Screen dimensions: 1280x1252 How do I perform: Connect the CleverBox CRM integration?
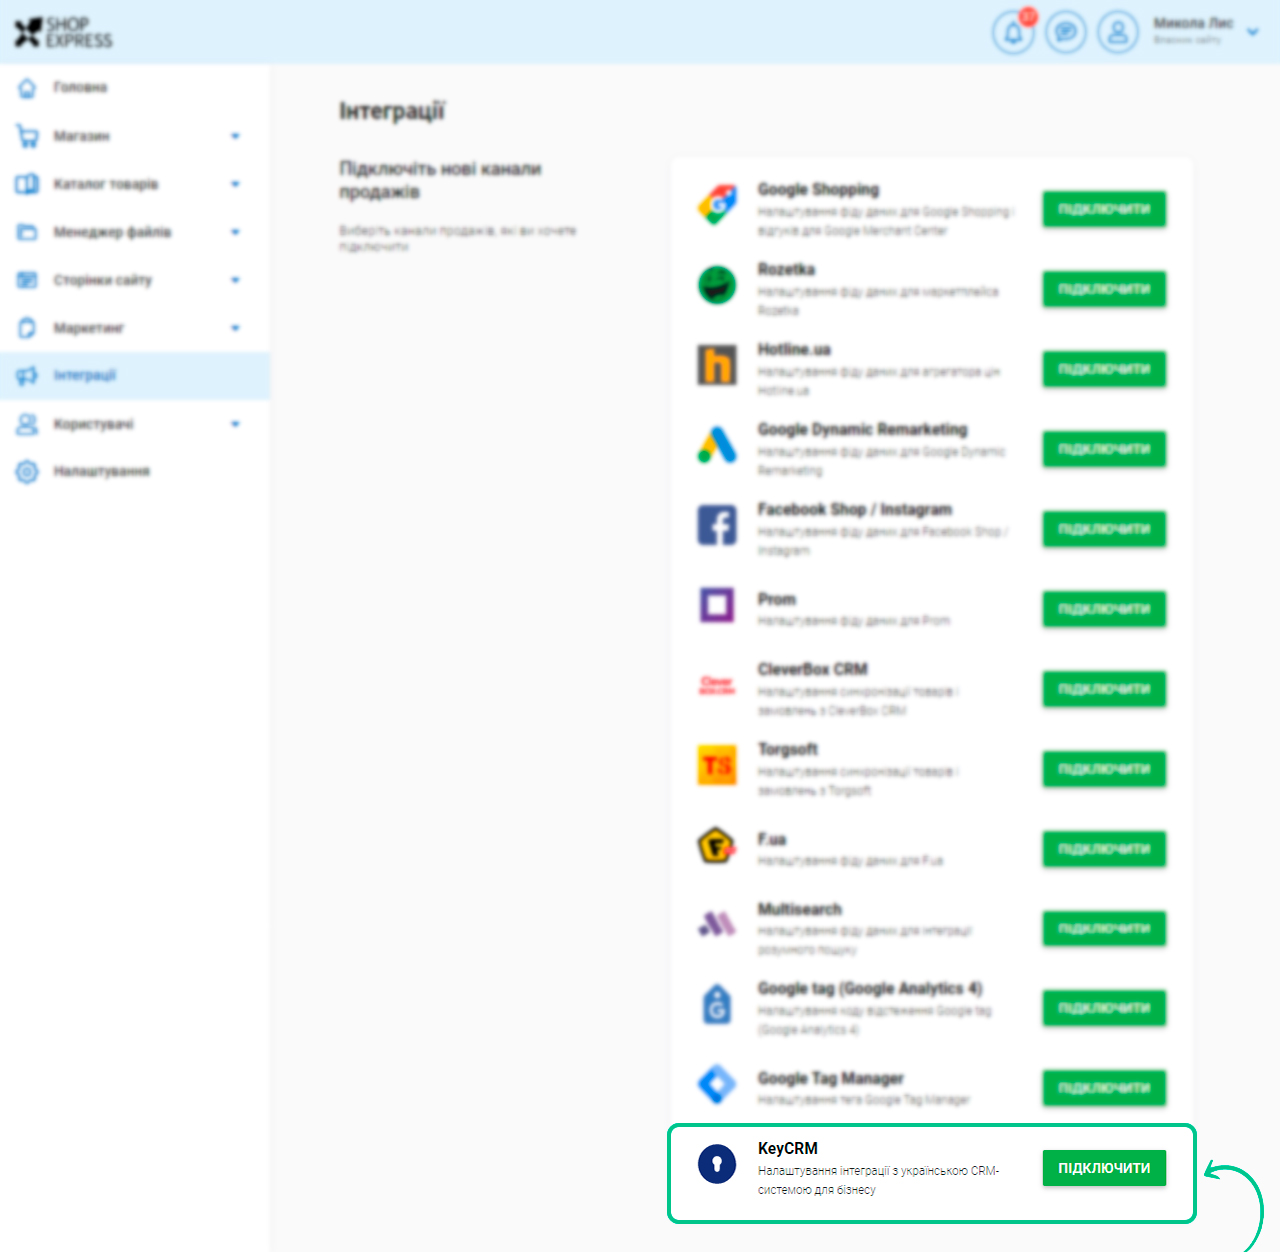[1104, 689]
